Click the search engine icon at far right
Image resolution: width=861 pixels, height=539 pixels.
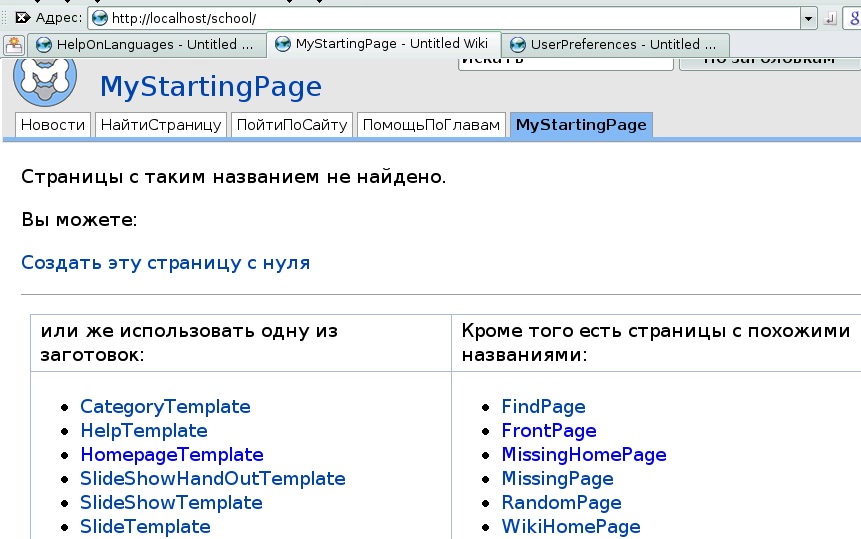point(853,18)
